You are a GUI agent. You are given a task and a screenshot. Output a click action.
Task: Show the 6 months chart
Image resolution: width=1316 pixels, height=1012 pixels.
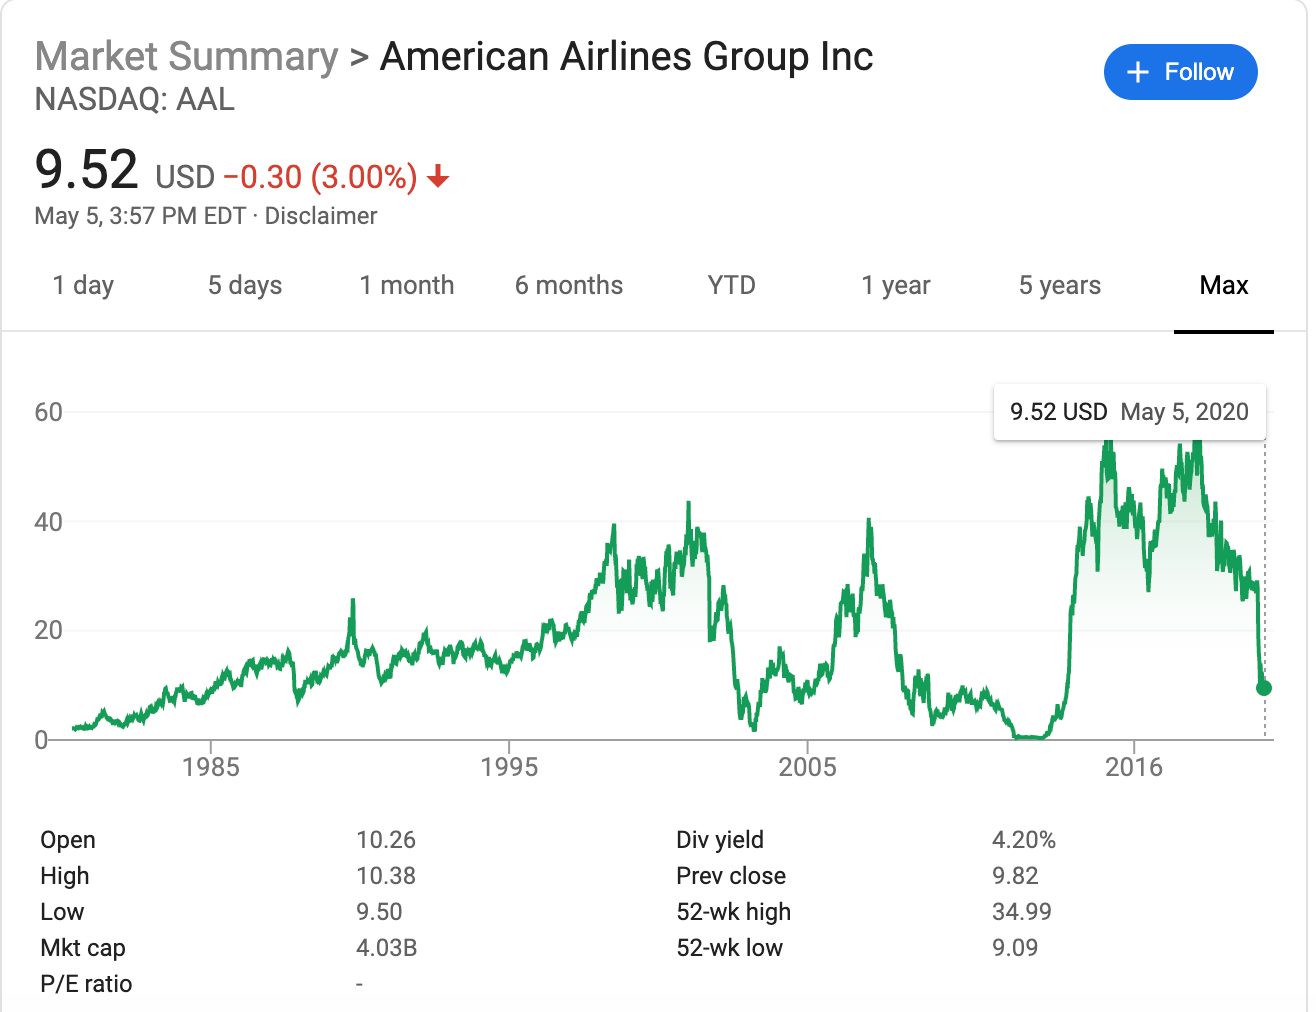(x=569, y=286)
